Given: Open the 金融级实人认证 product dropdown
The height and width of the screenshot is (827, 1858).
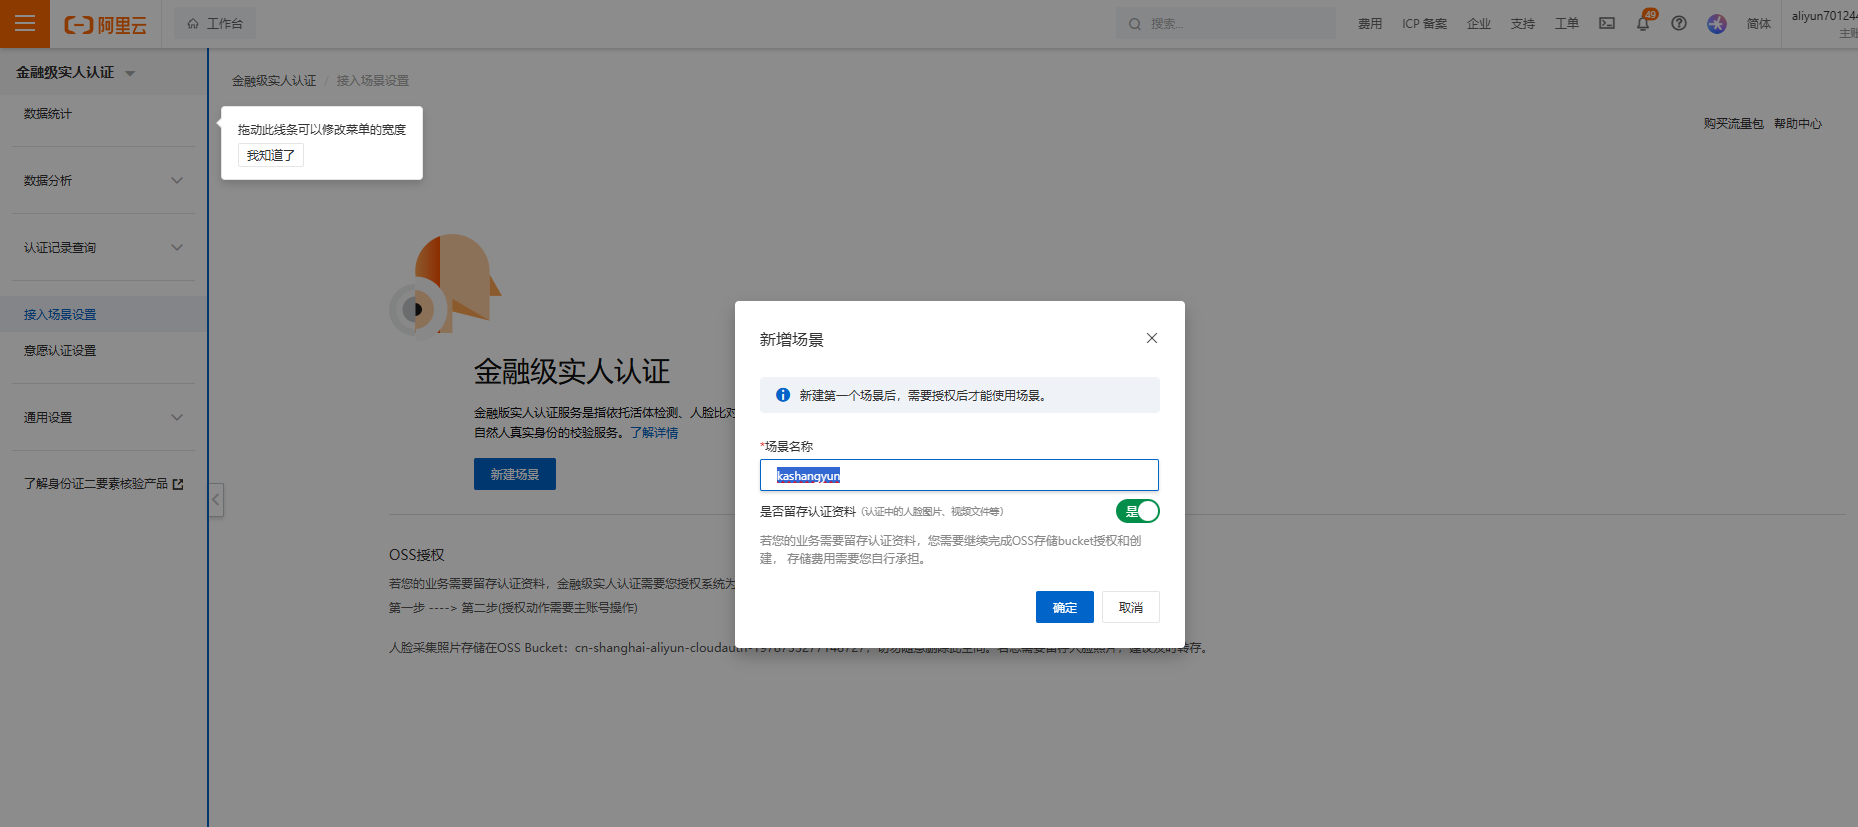Looking at the screenshot, I should [76, 73].
